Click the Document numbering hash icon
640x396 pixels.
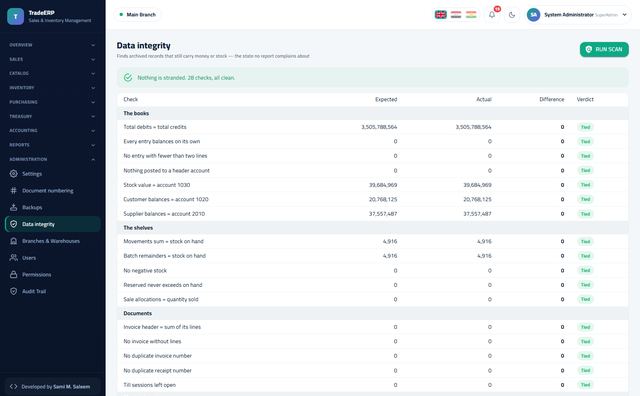13,190
